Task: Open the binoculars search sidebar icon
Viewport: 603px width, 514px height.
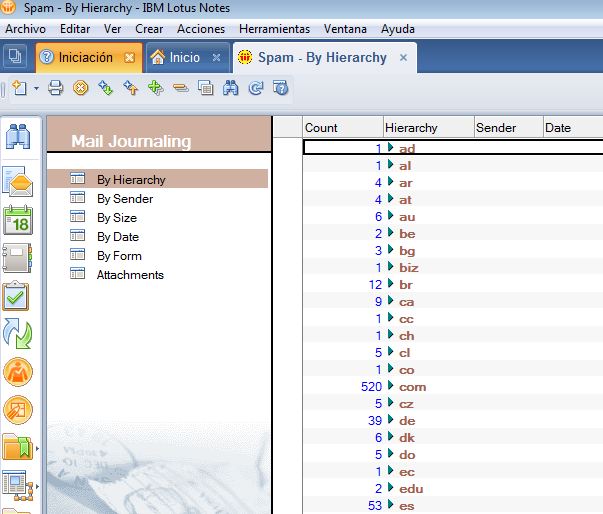Action: pyautogui.click(x=18, y=136)
